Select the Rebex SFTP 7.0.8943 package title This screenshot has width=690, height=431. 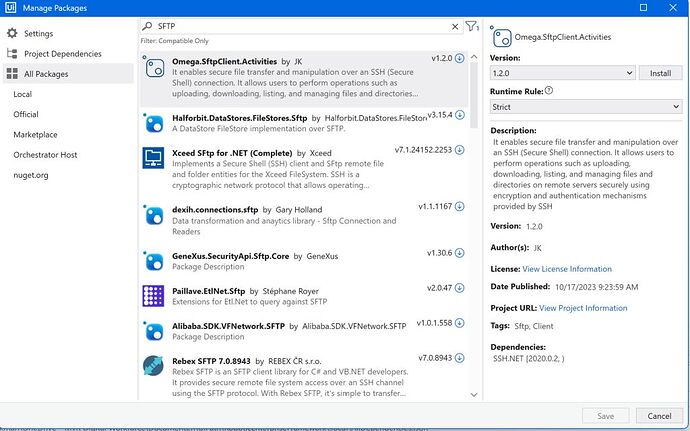tap(211, 361)
